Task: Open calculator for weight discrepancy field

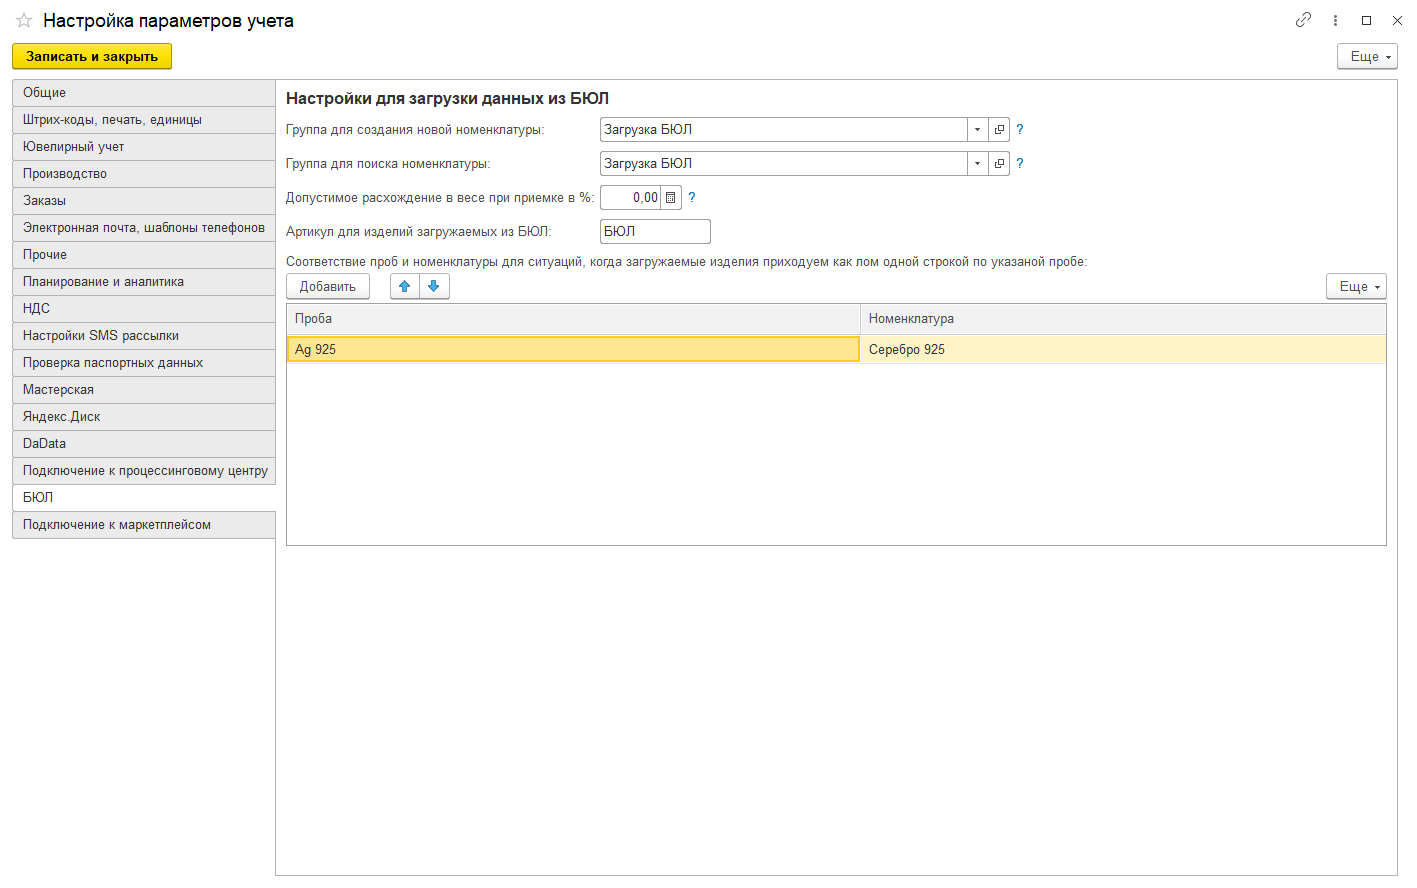Action: (671, 198)
